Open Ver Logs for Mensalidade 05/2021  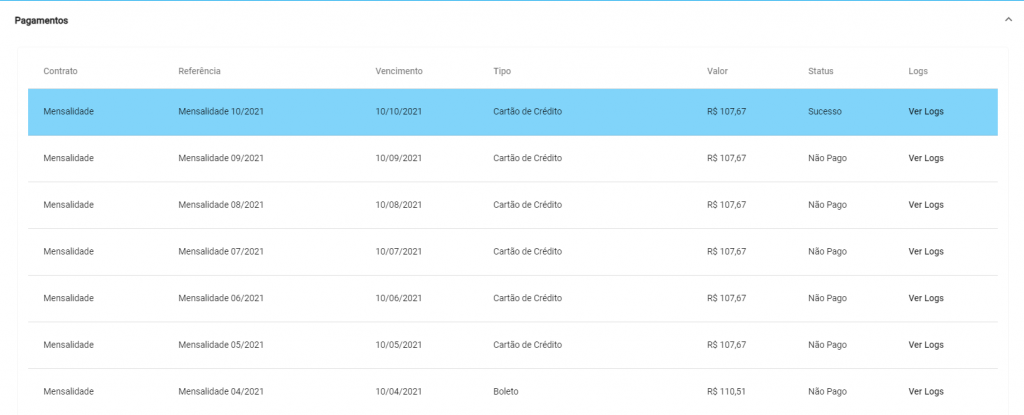pos(925,345)
